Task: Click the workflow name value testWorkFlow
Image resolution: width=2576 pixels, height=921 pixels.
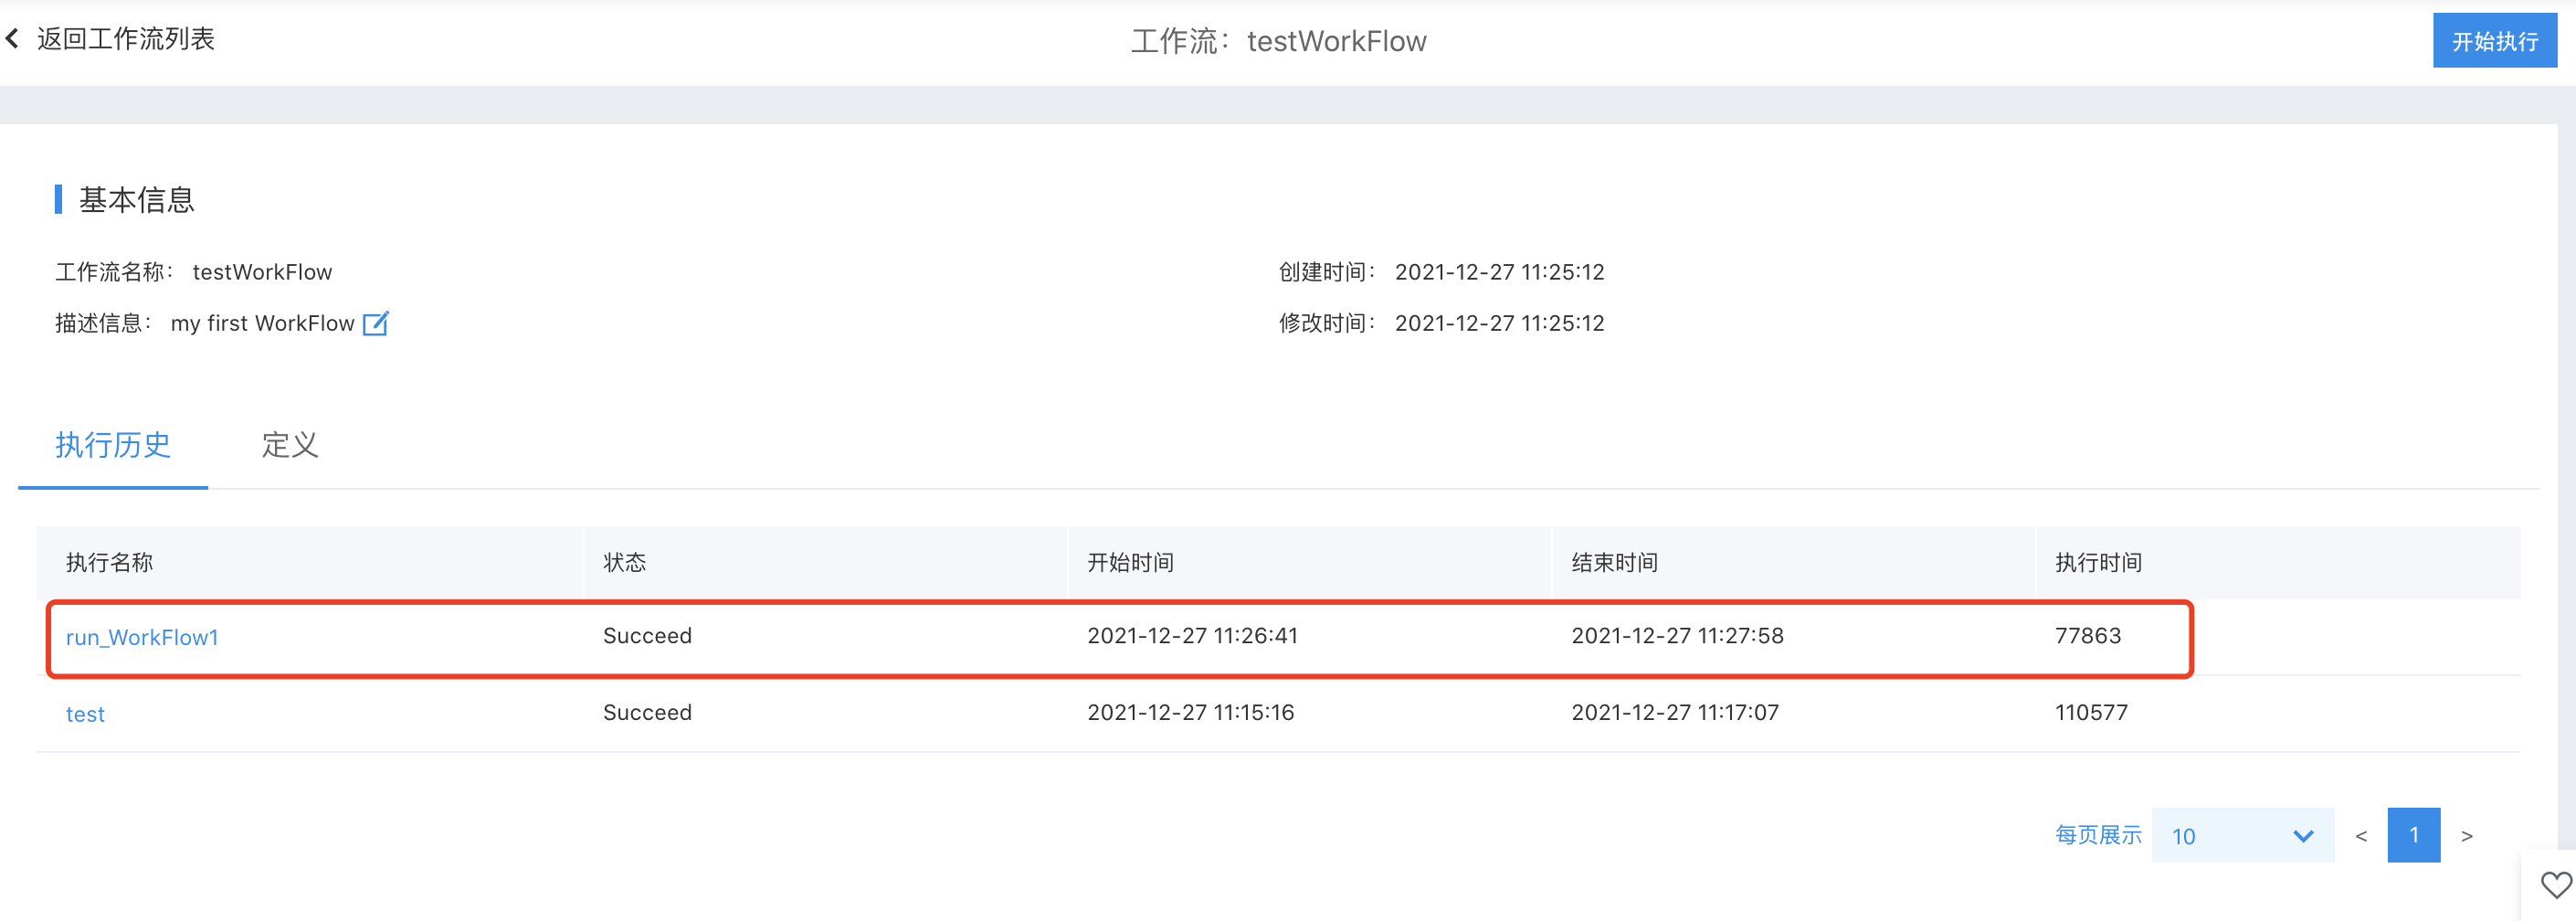Action: [x=262, y=272]
